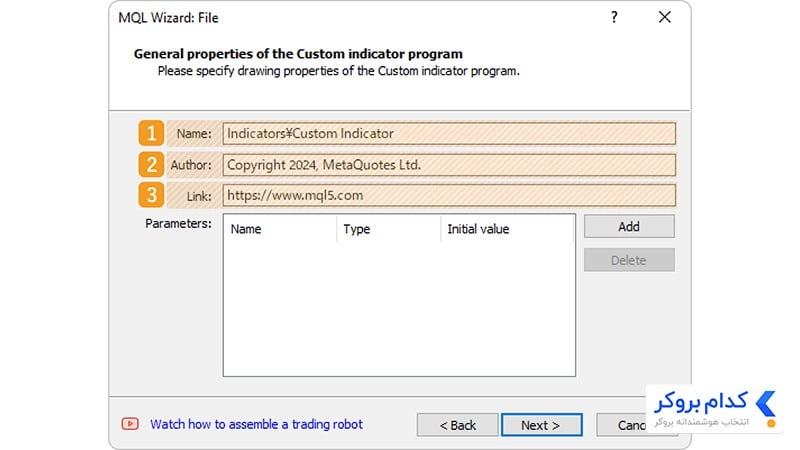Image resolution: width=800 pixels, height=450 pixels.
Task: Click the Link input field
Action: (449, 195)
